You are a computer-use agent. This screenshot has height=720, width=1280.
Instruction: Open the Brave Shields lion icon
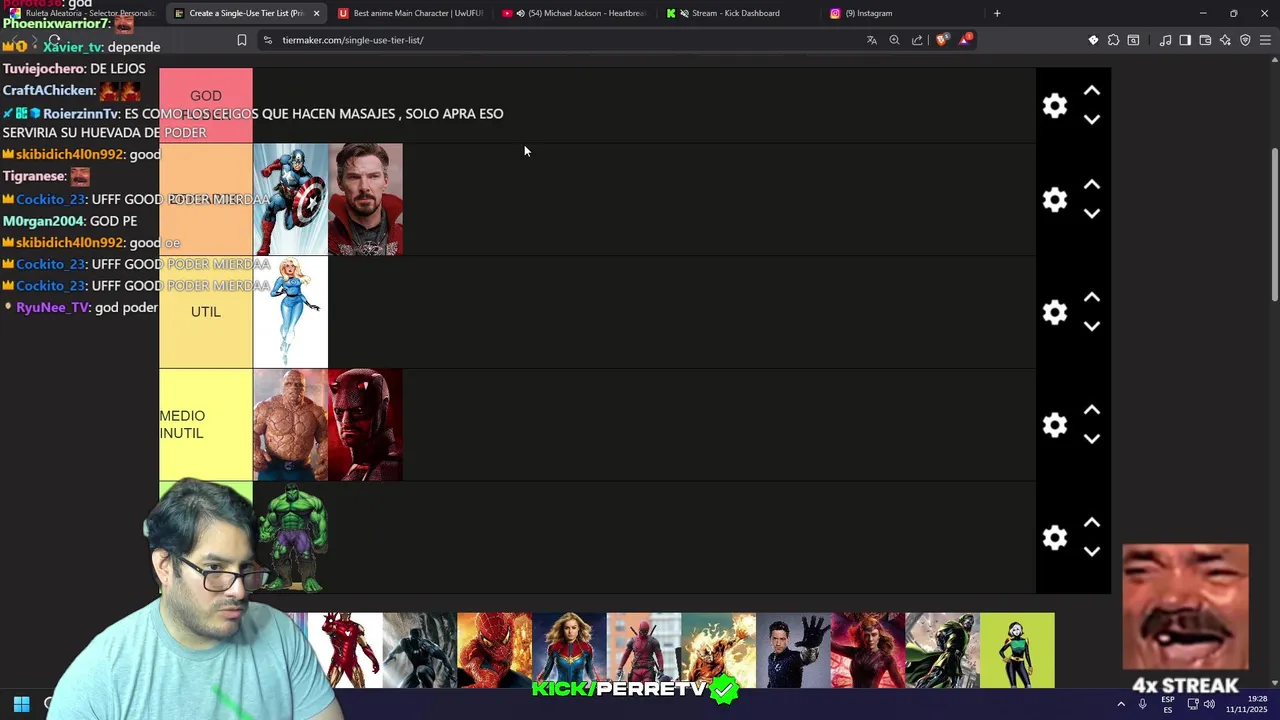point(941,40)
